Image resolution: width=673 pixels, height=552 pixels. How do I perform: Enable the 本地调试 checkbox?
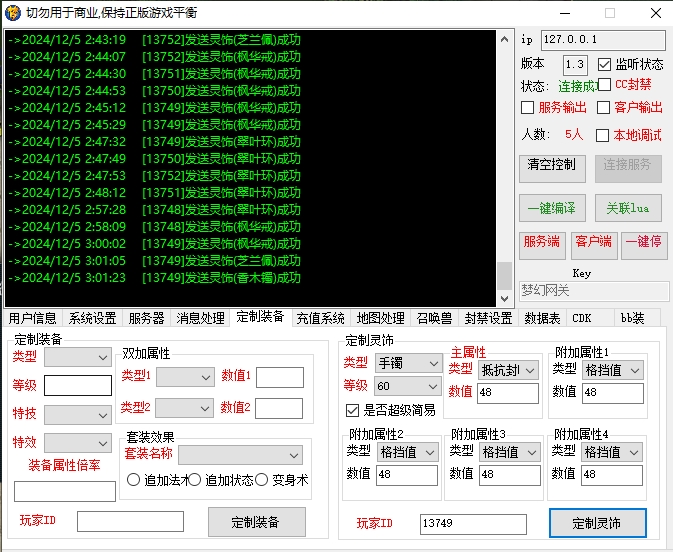602,136
